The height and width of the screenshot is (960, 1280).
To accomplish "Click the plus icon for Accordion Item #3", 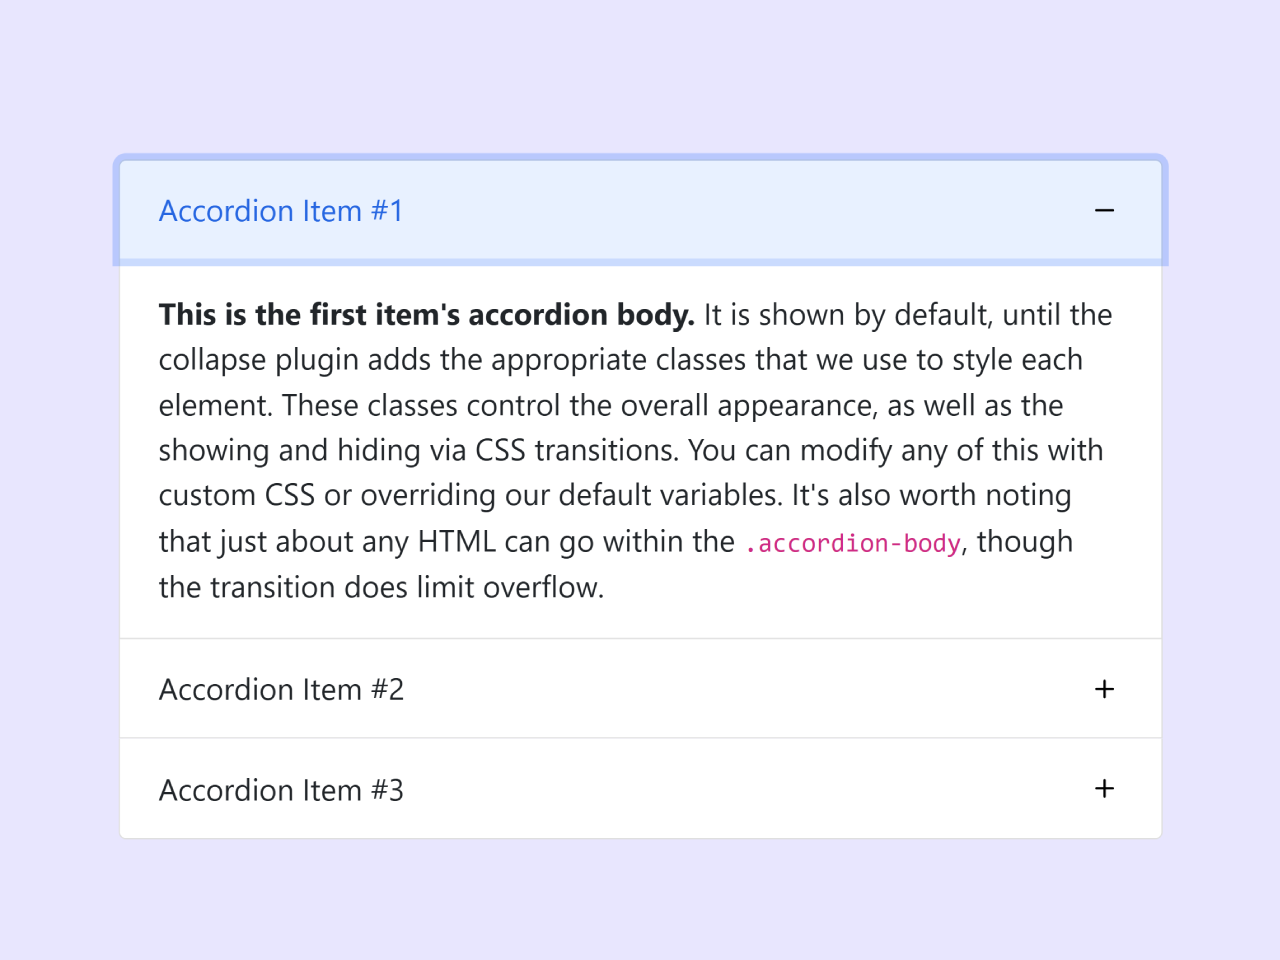I will (x=1104, y=789).
